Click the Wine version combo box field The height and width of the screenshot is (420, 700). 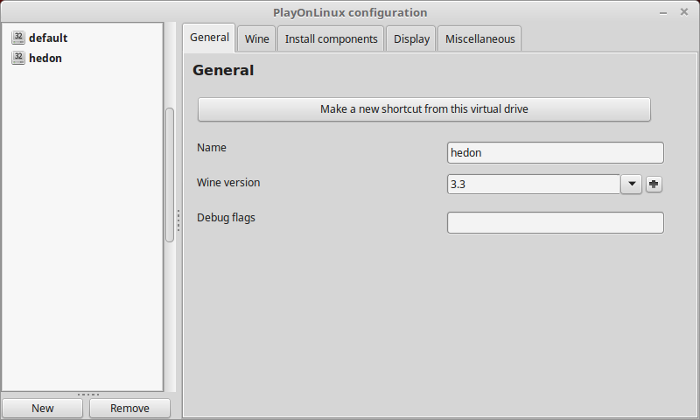click(533, 184)
